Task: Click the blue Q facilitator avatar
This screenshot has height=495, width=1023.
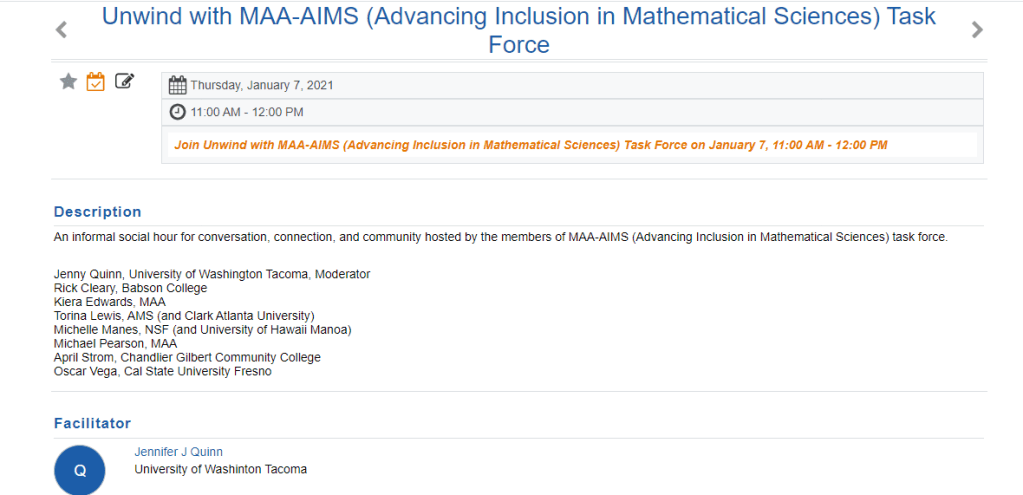Action: tap(80, 471)
